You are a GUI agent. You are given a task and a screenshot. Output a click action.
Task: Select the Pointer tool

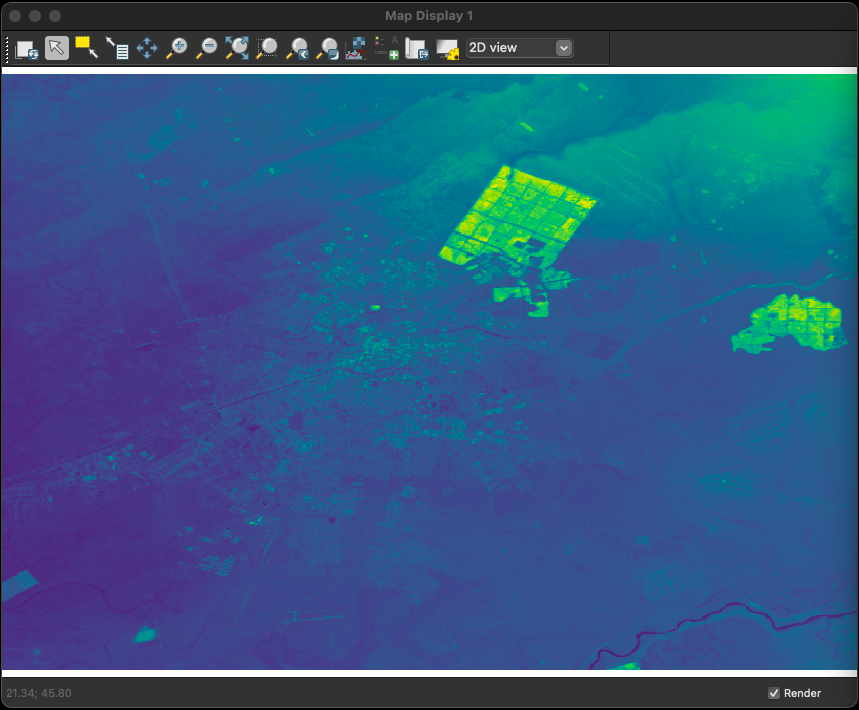pos(57,47)
